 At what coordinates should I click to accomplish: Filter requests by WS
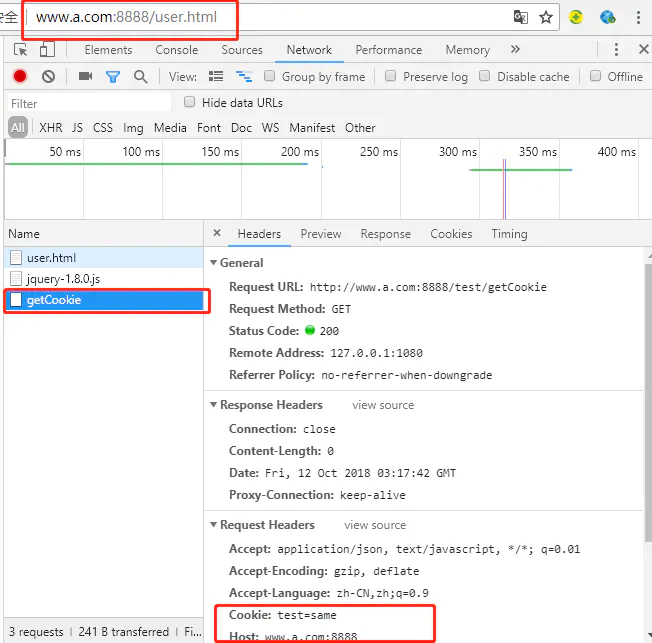[x=270, y=128]
